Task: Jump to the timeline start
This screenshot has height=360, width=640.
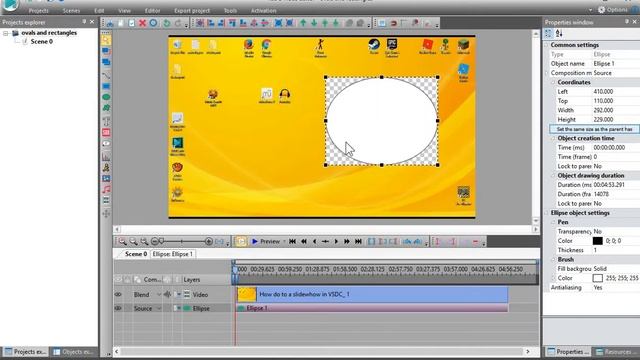Action: pos(292,242)
